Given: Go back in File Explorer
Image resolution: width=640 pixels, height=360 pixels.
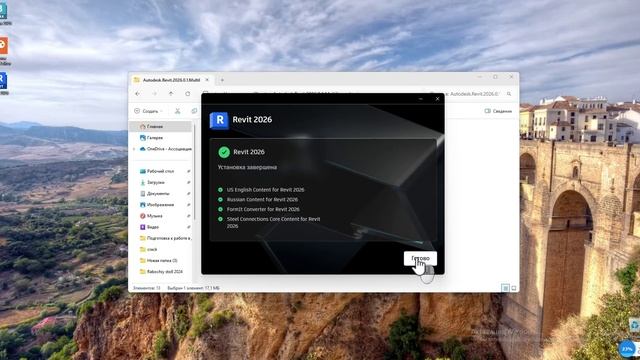Looking at the screenshot, I should pos(138,94).
